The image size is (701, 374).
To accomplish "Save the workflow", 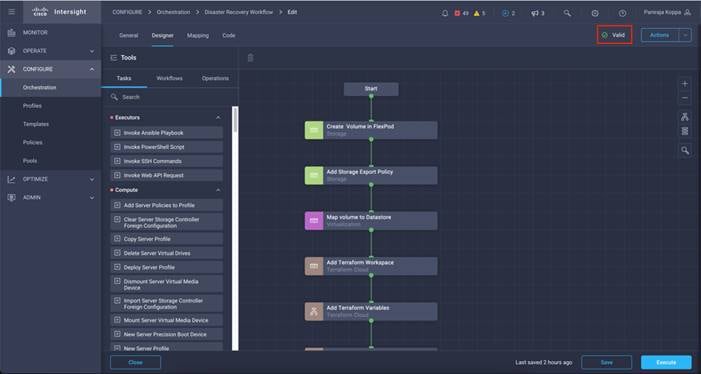I will 607,362.
